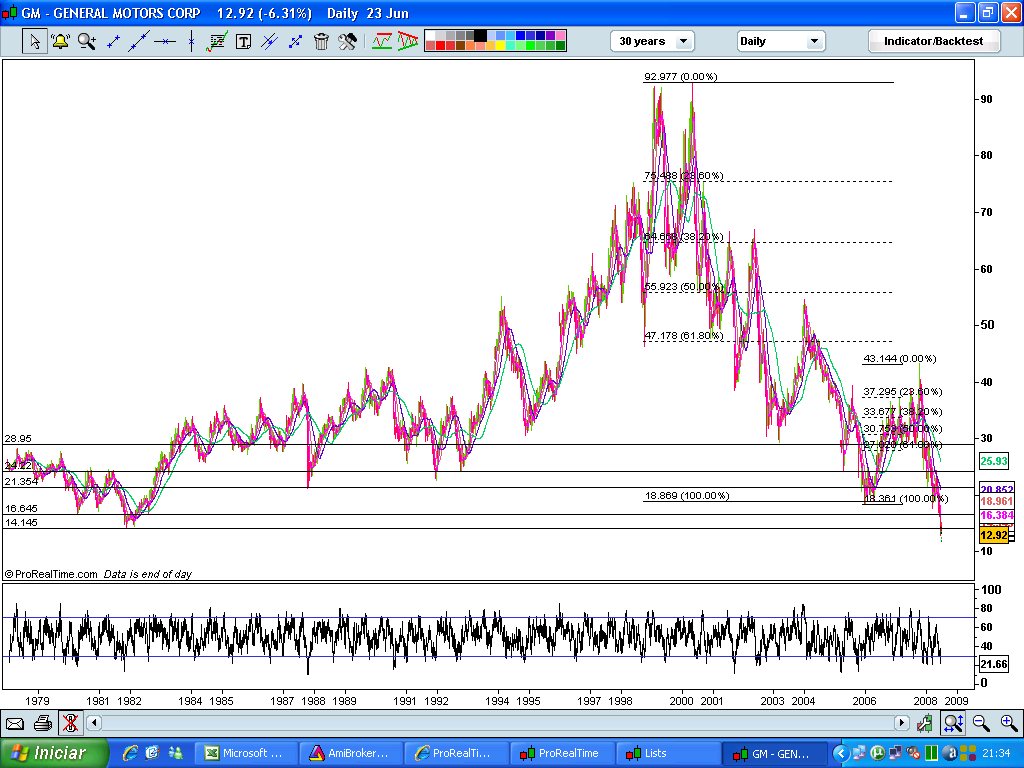
Task: Click the chart scrollbar left arrow
Action: (x=94, y=723)
